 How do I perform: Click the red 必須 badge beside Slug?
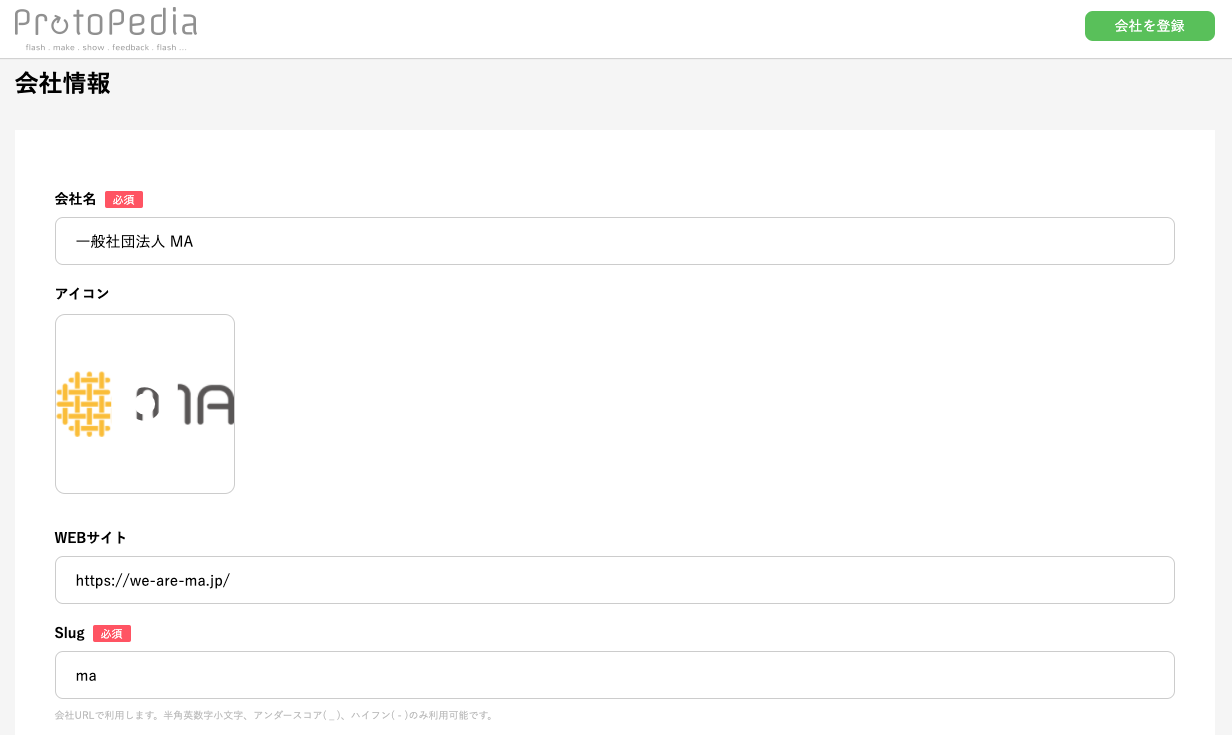tap(112, 634)
